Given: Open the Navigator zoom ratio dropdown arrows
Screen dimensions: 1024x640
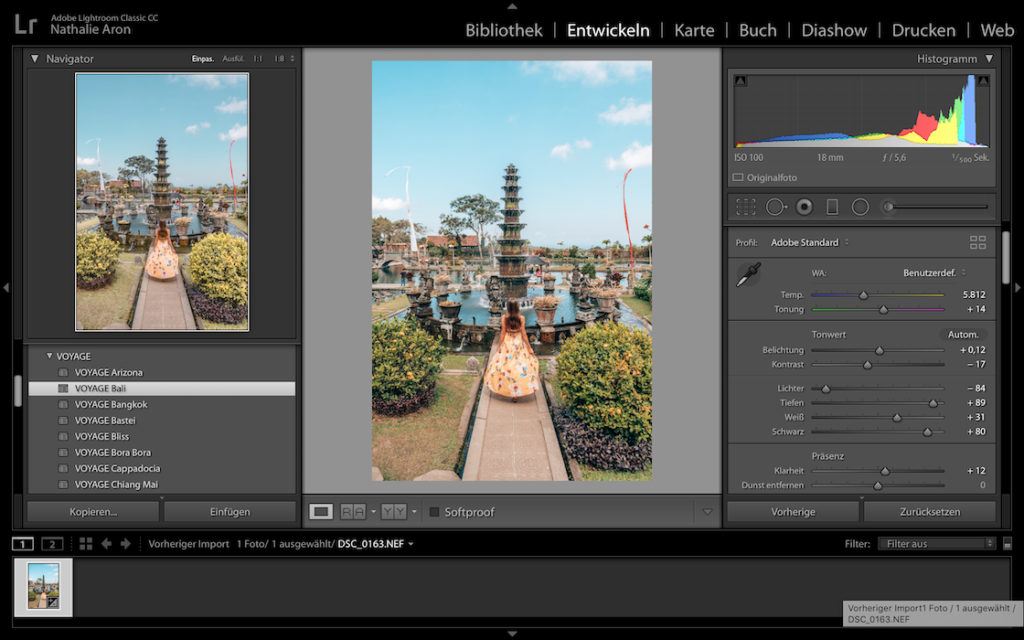Looking at the screenshot, I should [292, 58].
